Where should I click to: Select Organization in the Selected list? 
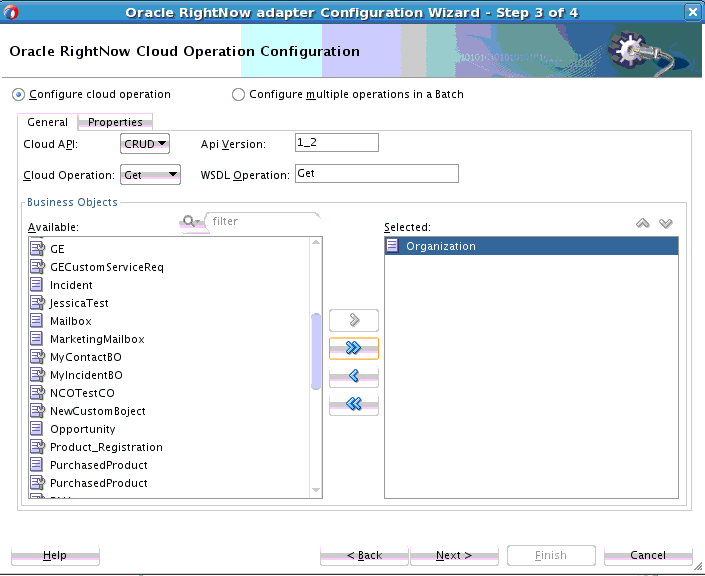point(441,246)
